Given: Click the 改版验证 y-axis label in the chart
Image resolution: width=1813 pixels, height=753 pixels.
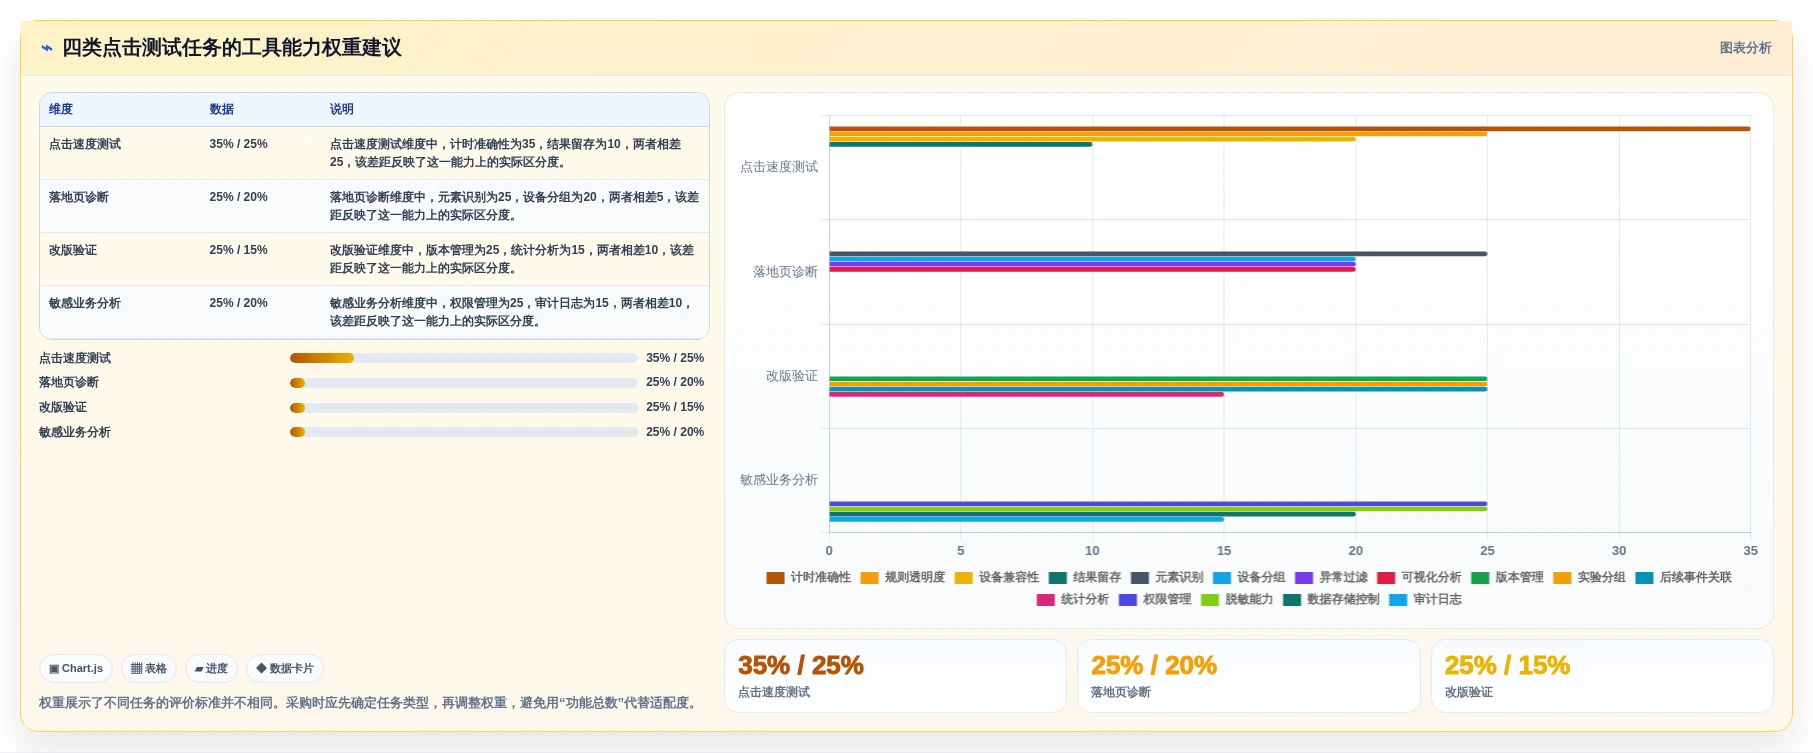Looking at the screenshot, I should (792, 376).
